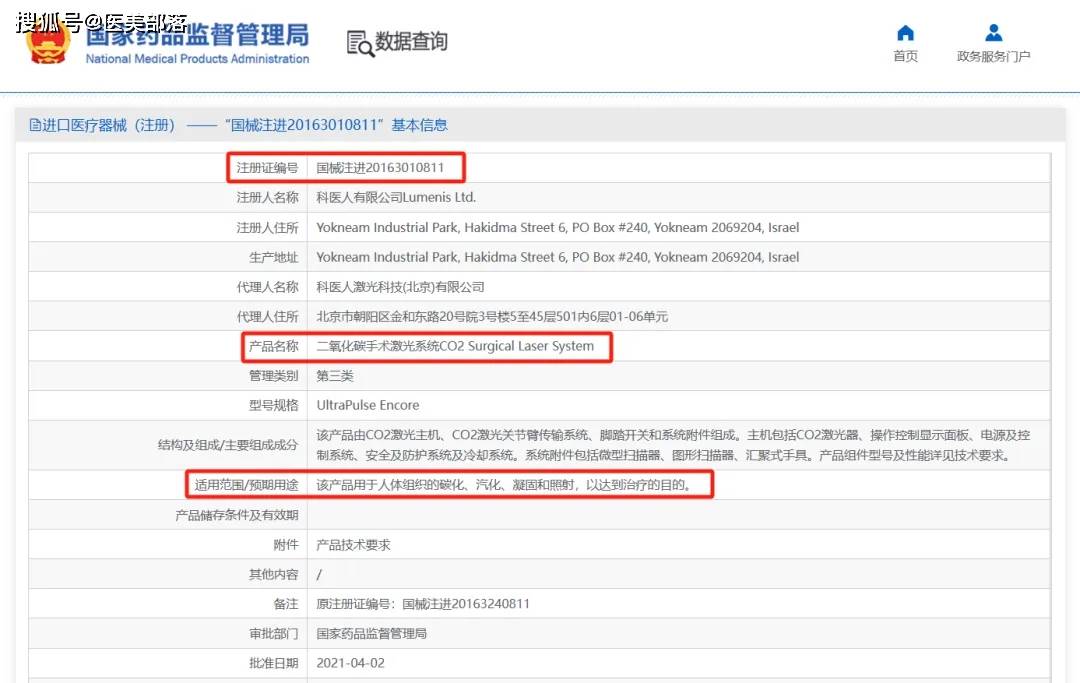Screen dimensions: 1080x683
Task: Click the 注册证编号 label cell
Action: click(267, 168)
